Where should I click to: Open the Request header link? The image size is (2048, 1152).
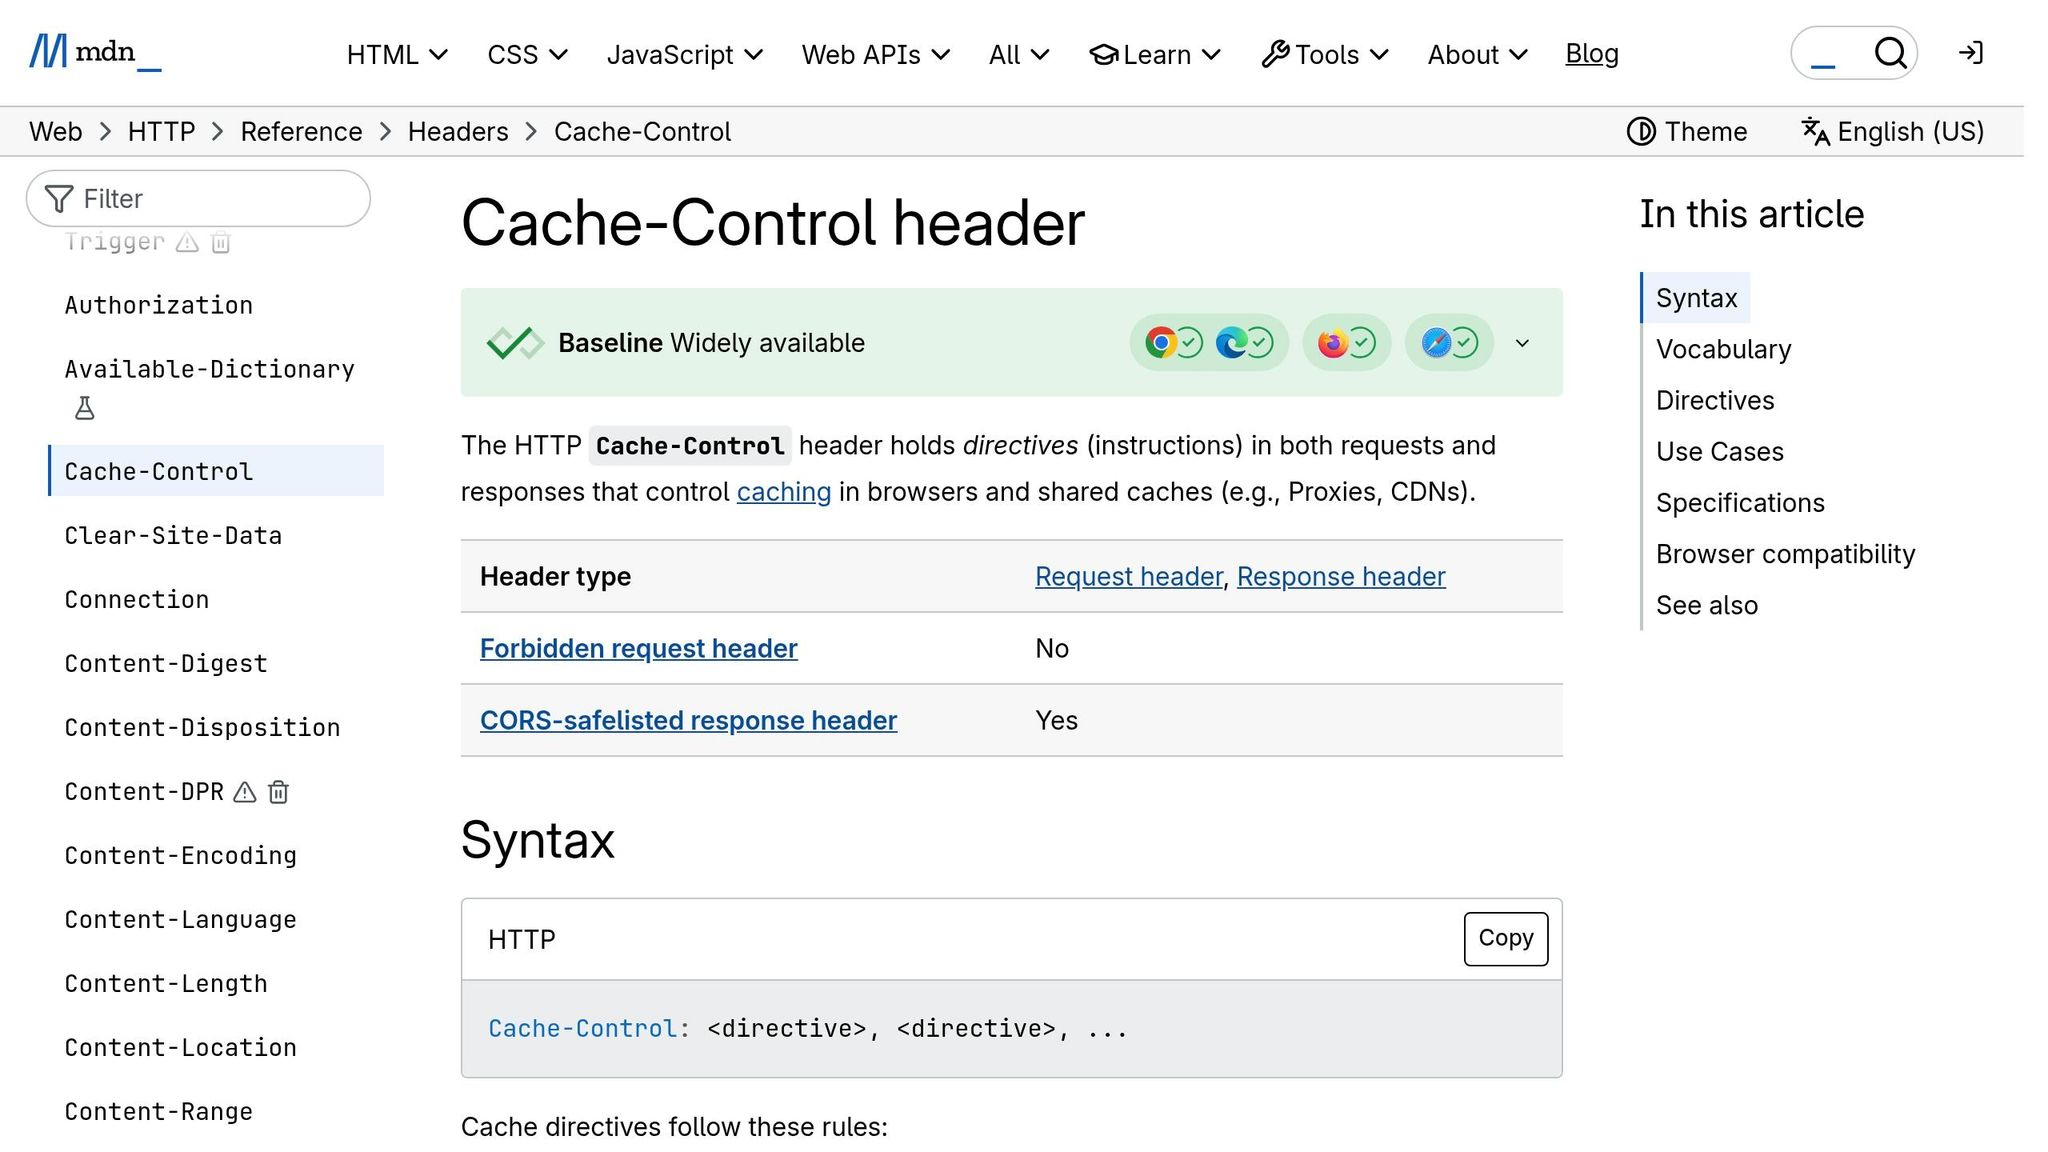tap(1129, 576)
